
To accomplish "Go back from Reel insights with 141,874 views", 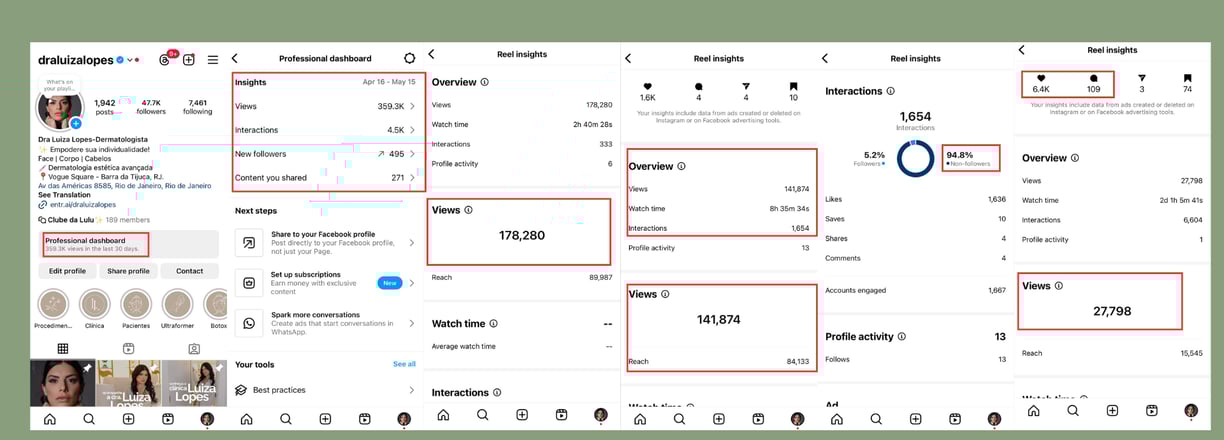I will [x=628, y=58].
